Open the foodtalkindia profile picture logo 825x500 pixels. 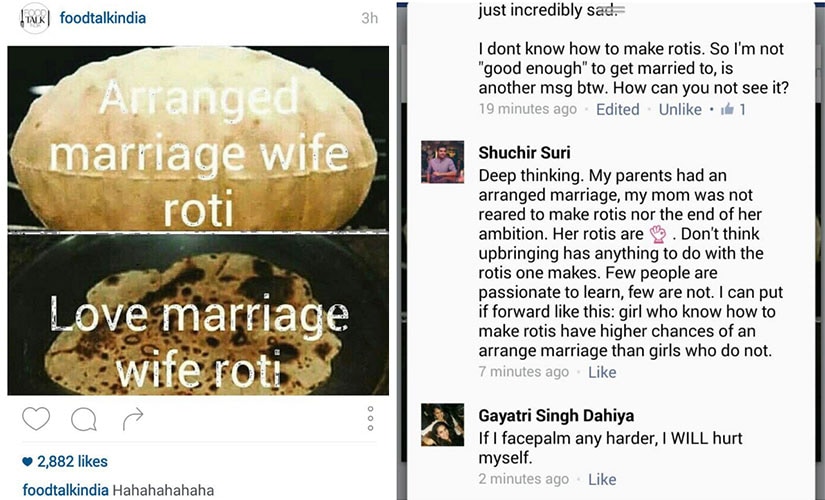pyautogui.click(x=35, y=18)
